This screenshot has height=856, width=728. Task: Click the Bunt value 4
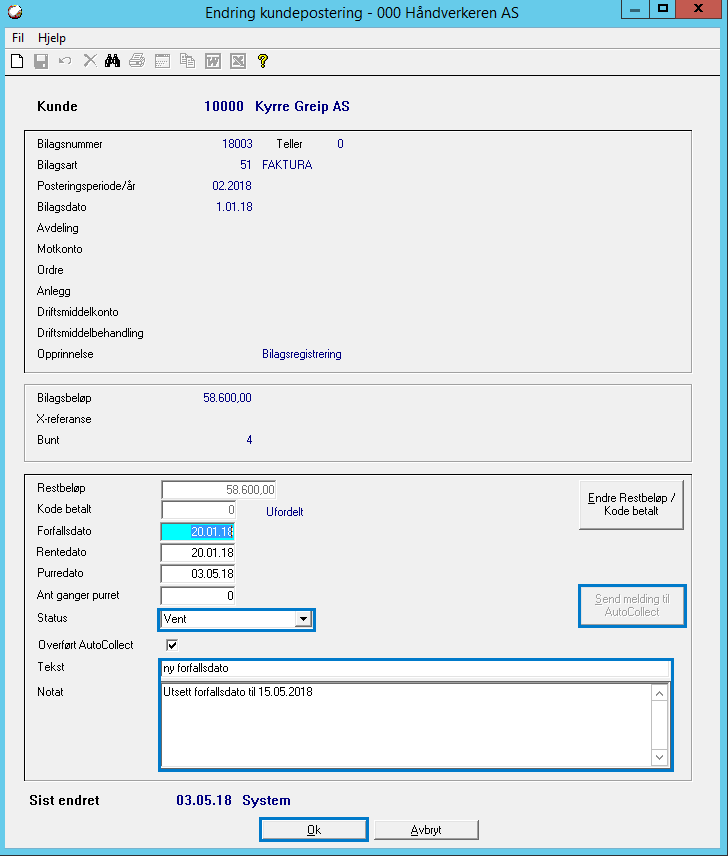tap(249, 440)
